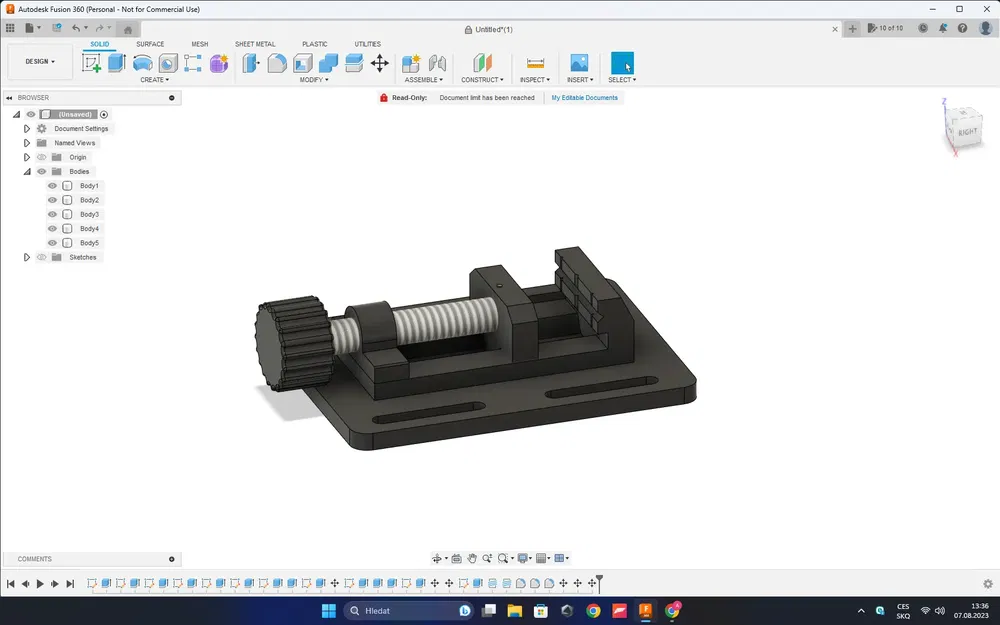Activate the Extrude tool
This screenshot has height=625, width=1000.
tap(116, 62)
